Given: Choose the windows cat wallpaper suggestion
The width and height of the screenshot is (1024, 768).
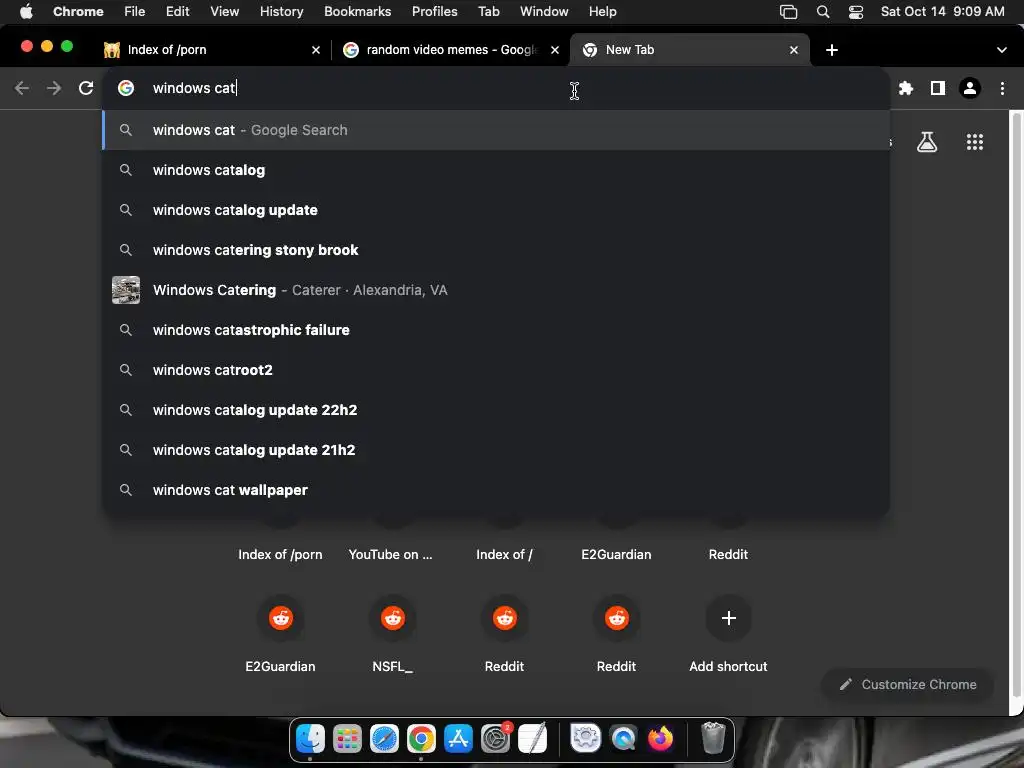Looking at the screenshot, I should coord(496,490).
